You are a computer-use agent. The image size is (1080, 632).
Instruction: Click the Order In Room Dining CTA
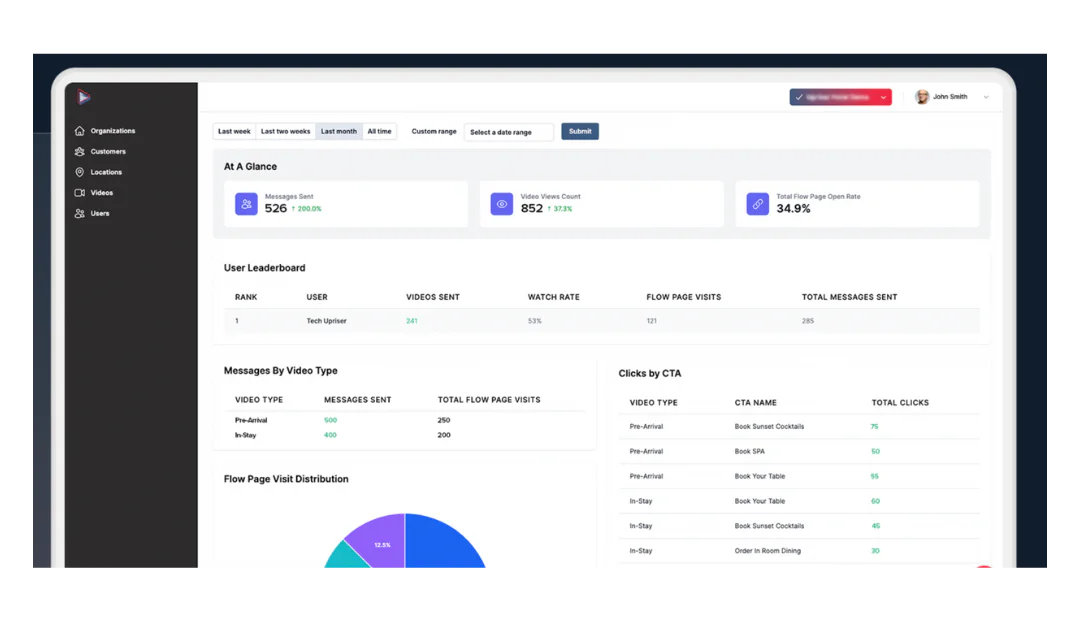tap(767, 551)
